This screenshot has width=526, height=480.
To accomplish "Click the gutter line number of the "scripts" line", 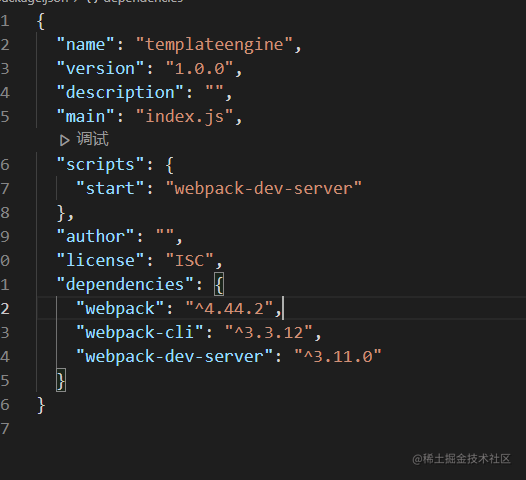I will (x=5, y=165).
